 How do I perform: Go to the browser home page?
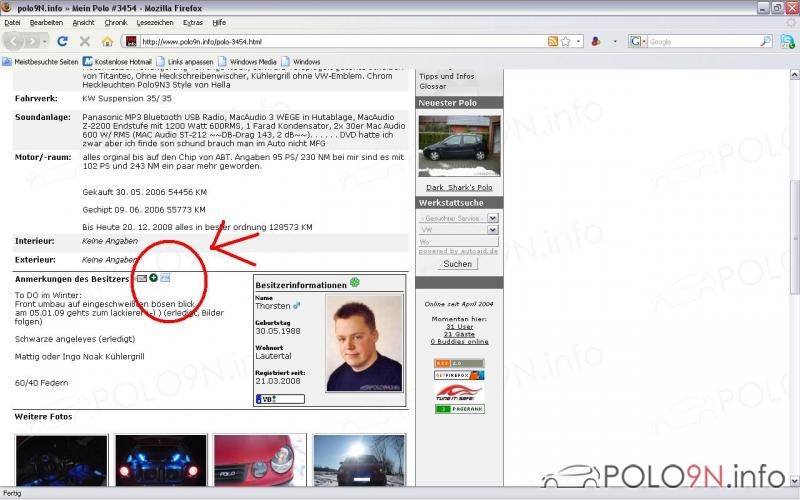click(x=106, y=41)
